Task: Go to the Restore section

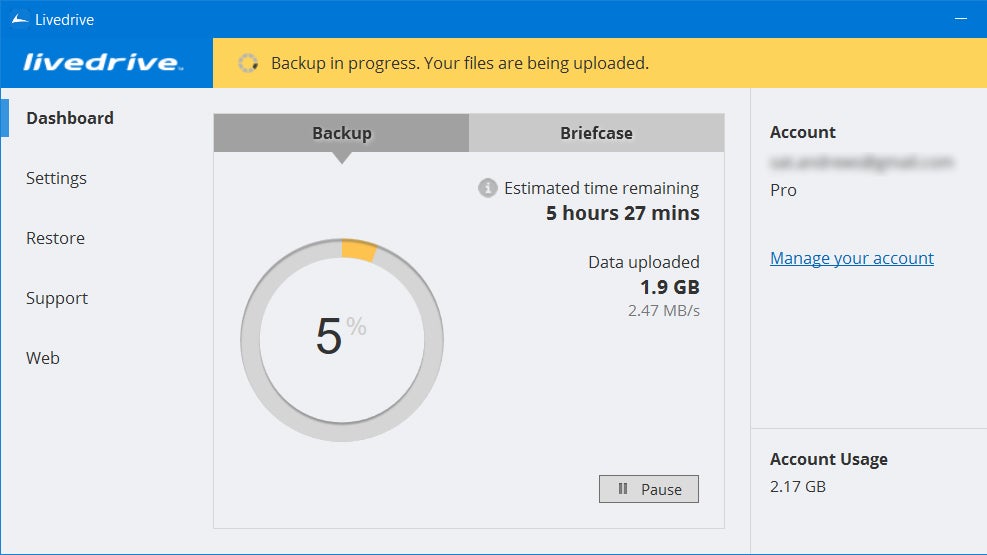Action: point(55,238)
